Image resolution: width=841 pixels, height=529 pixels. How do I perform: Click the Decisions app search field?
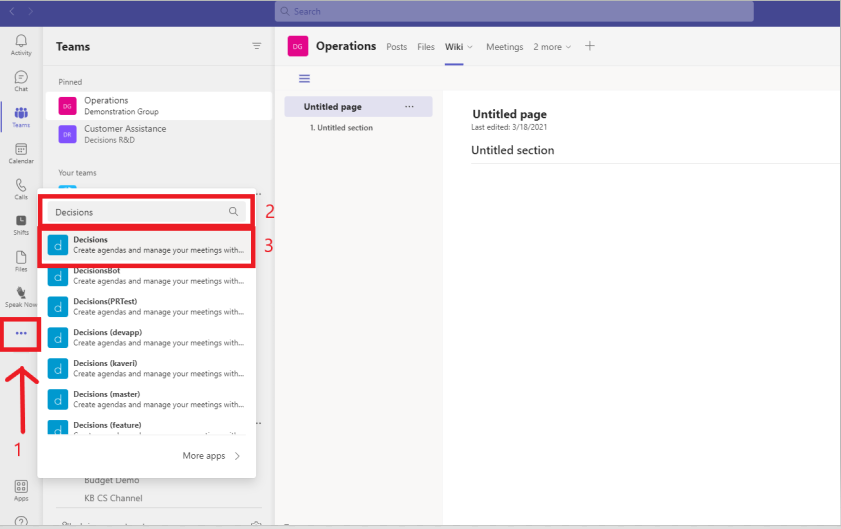[x=146, y=212]
